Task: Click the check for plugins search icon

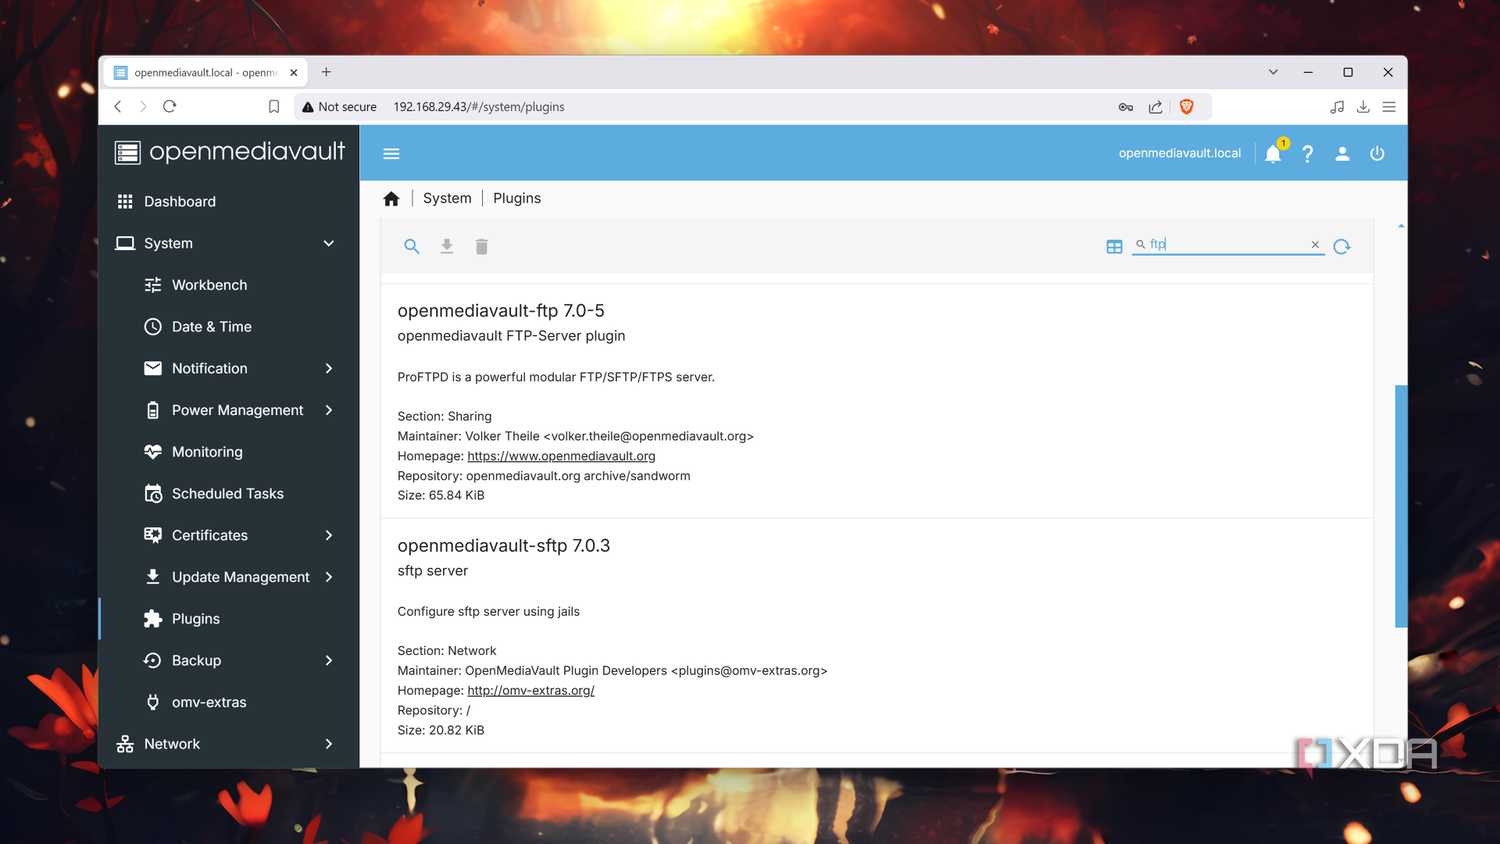Action: [x=411, y=246]
